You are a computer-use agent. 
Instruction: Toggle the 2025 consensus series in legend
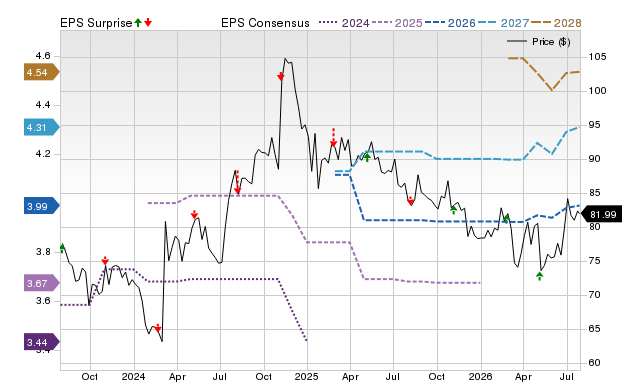(397, 23)
